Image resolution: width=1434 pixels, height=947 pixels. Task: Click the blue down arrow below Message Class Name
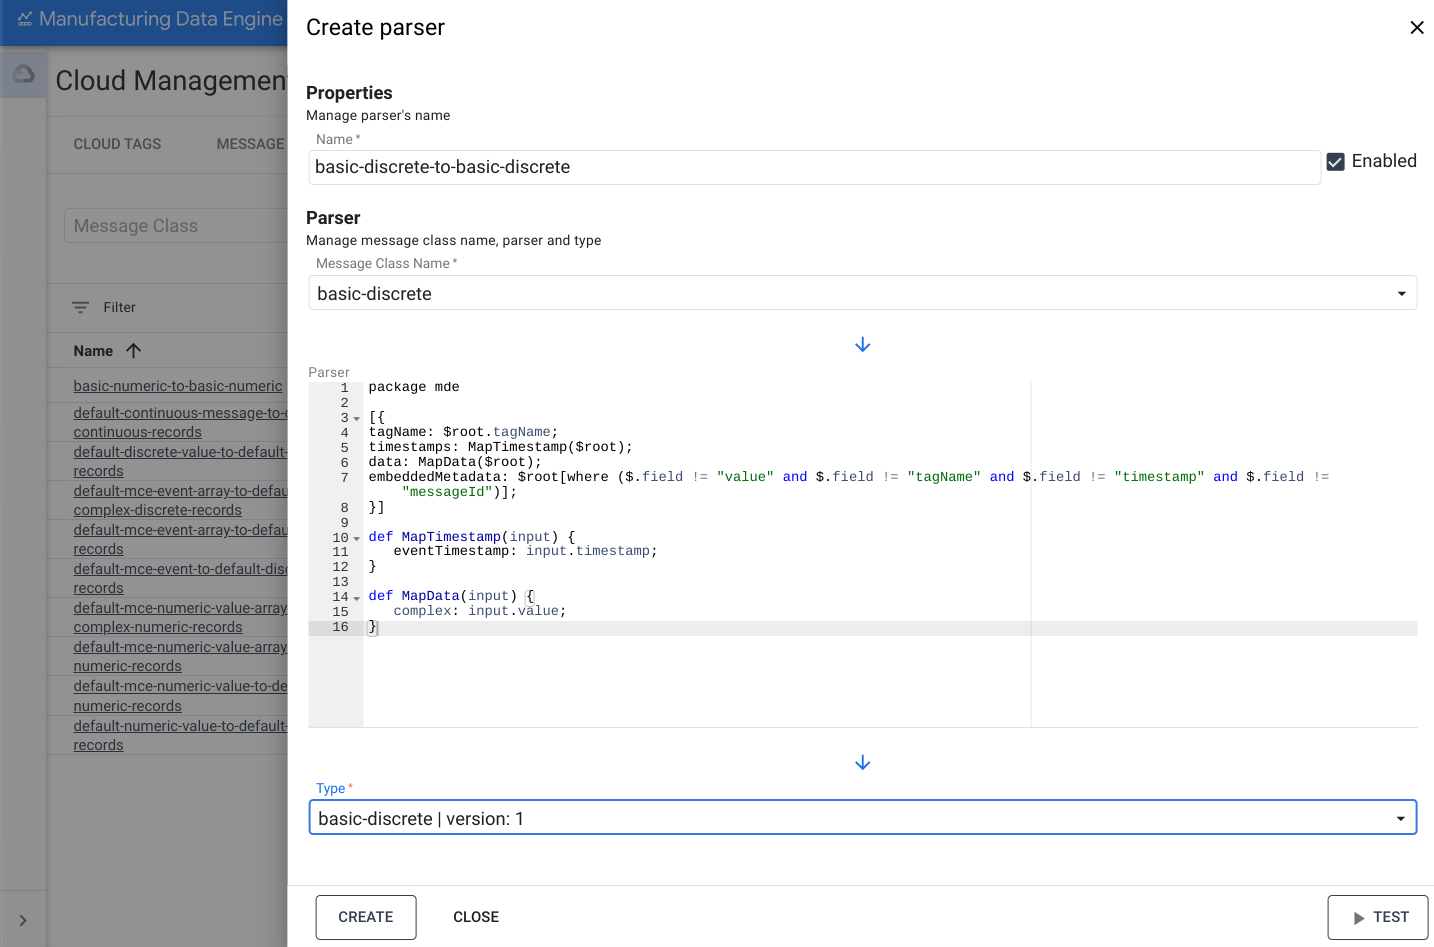pos(862,344)
